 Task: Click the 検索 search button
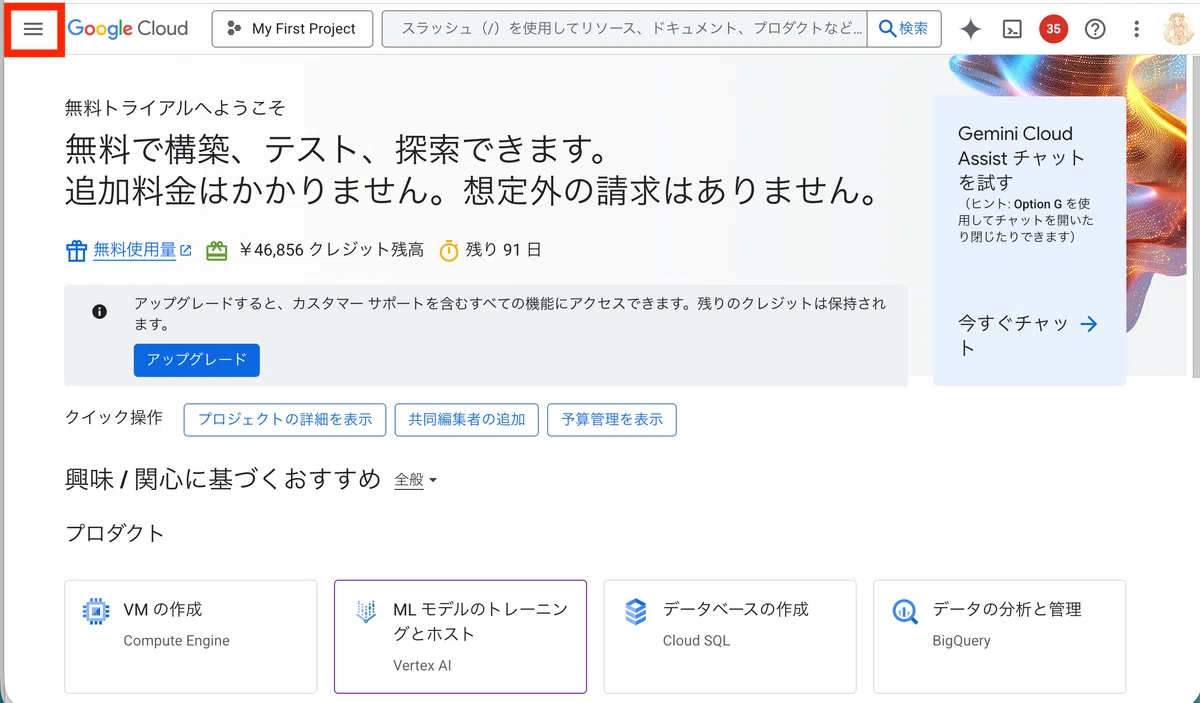pyautogui.click(x=903, y=29)
